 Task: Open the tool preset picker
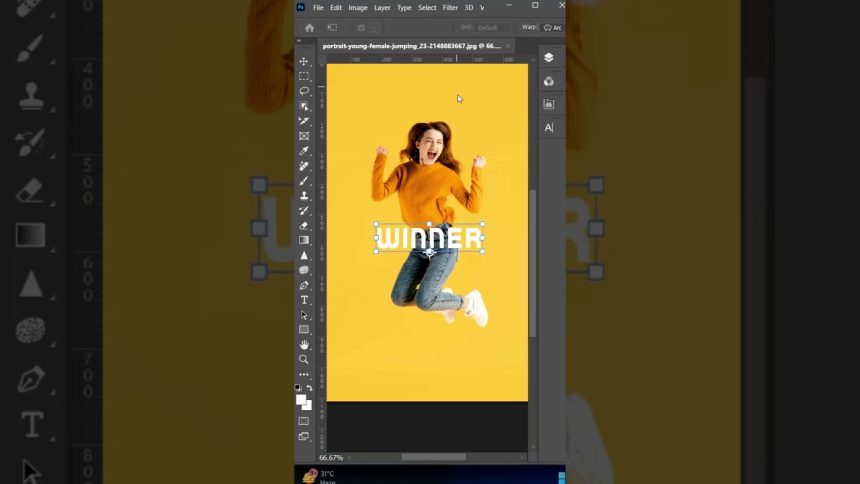[332, 27]
